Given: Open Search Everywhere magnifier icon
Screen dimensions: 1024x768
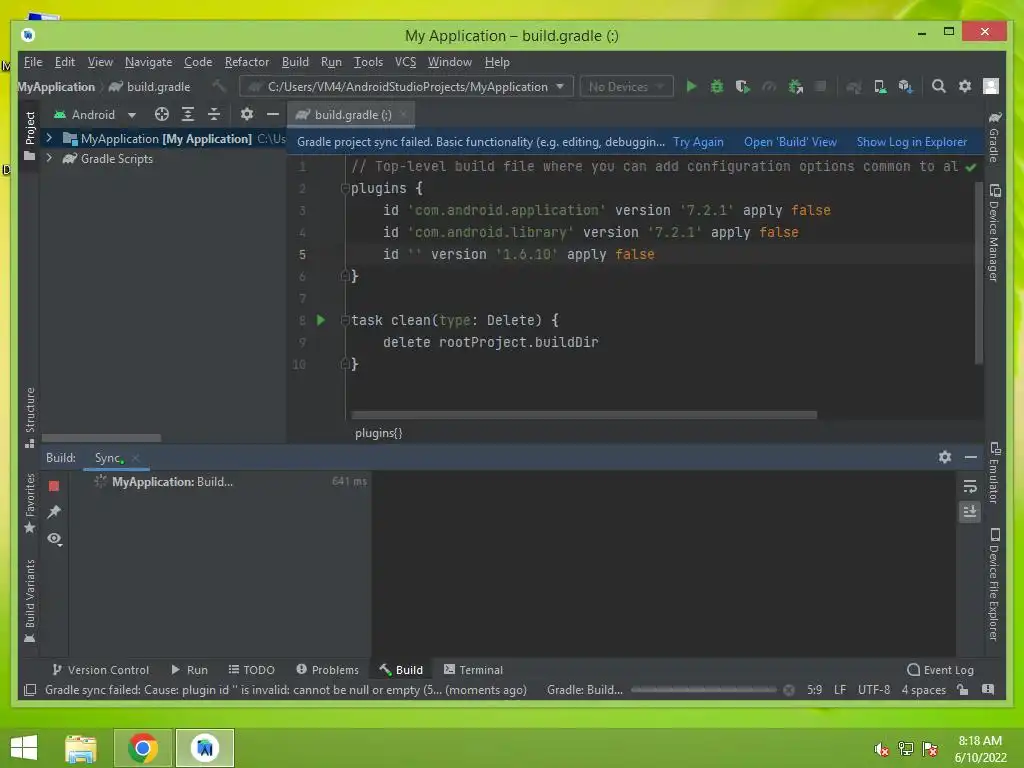Looking at the screenshot, I should (x=938, y=86).
